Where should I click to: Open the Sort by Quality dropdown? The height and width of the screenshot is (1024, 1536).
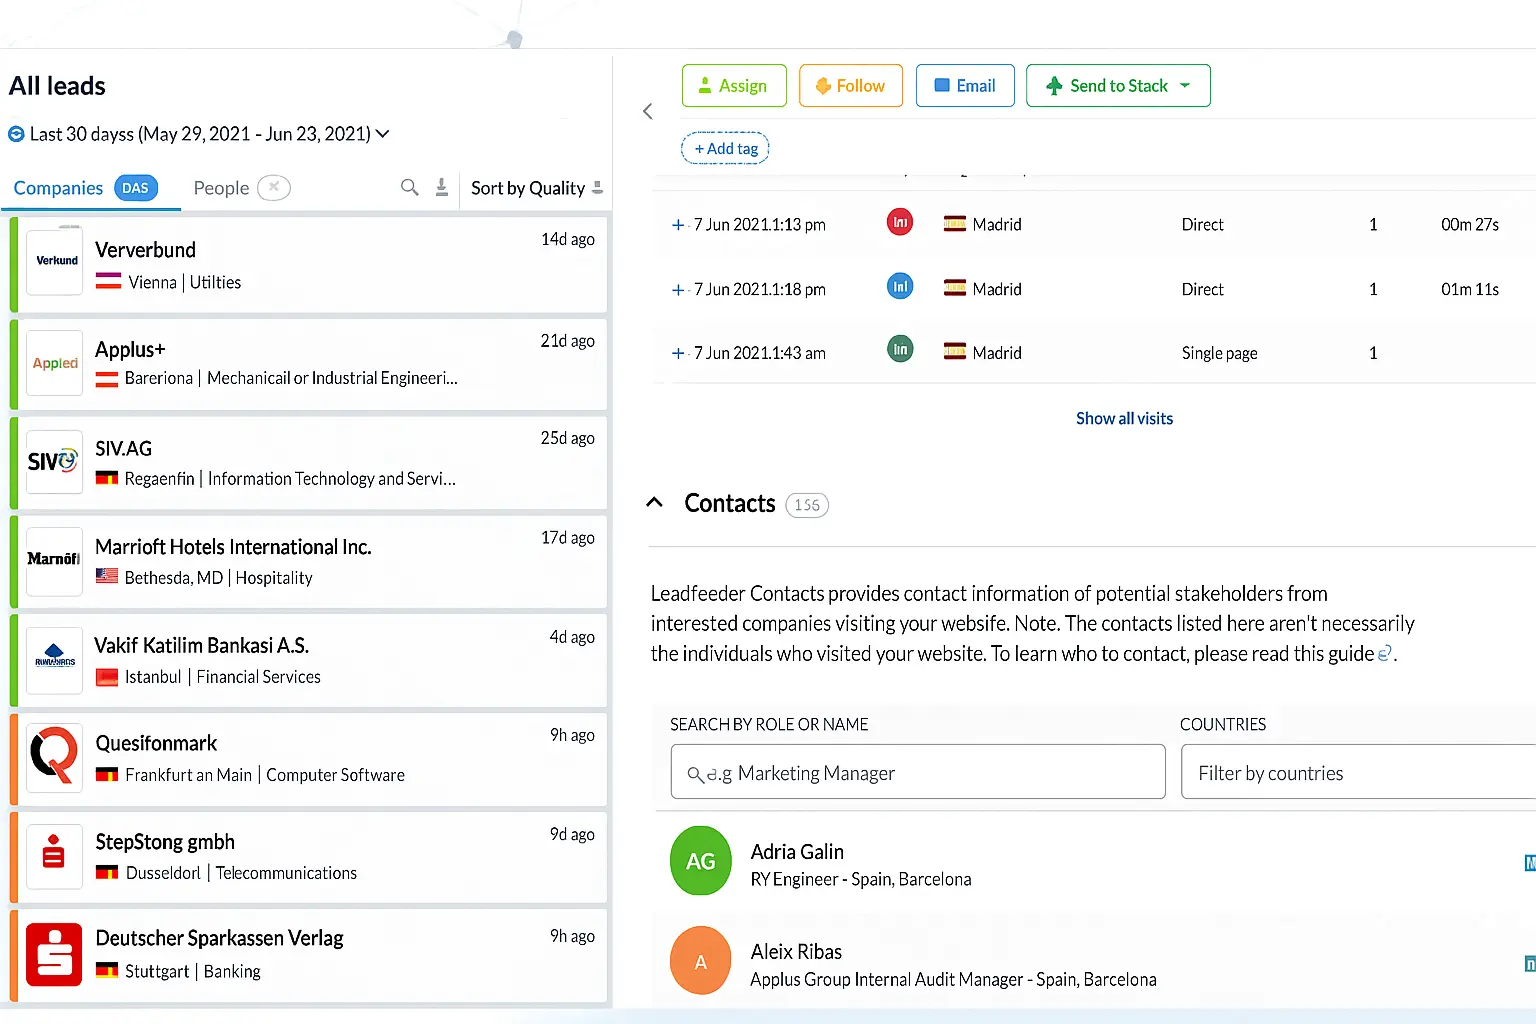536,188
